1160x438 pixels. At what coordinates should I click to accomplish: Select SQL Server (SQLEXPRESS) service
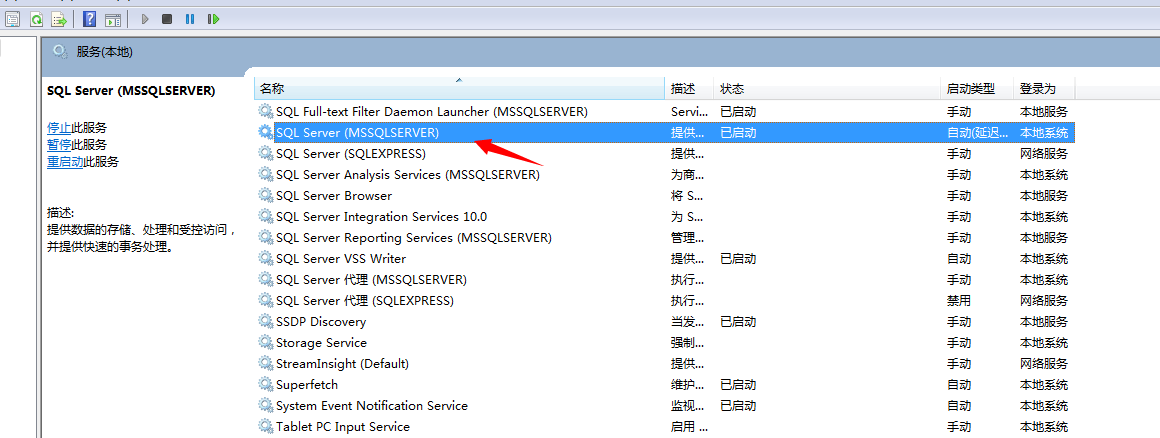point(350,153)
